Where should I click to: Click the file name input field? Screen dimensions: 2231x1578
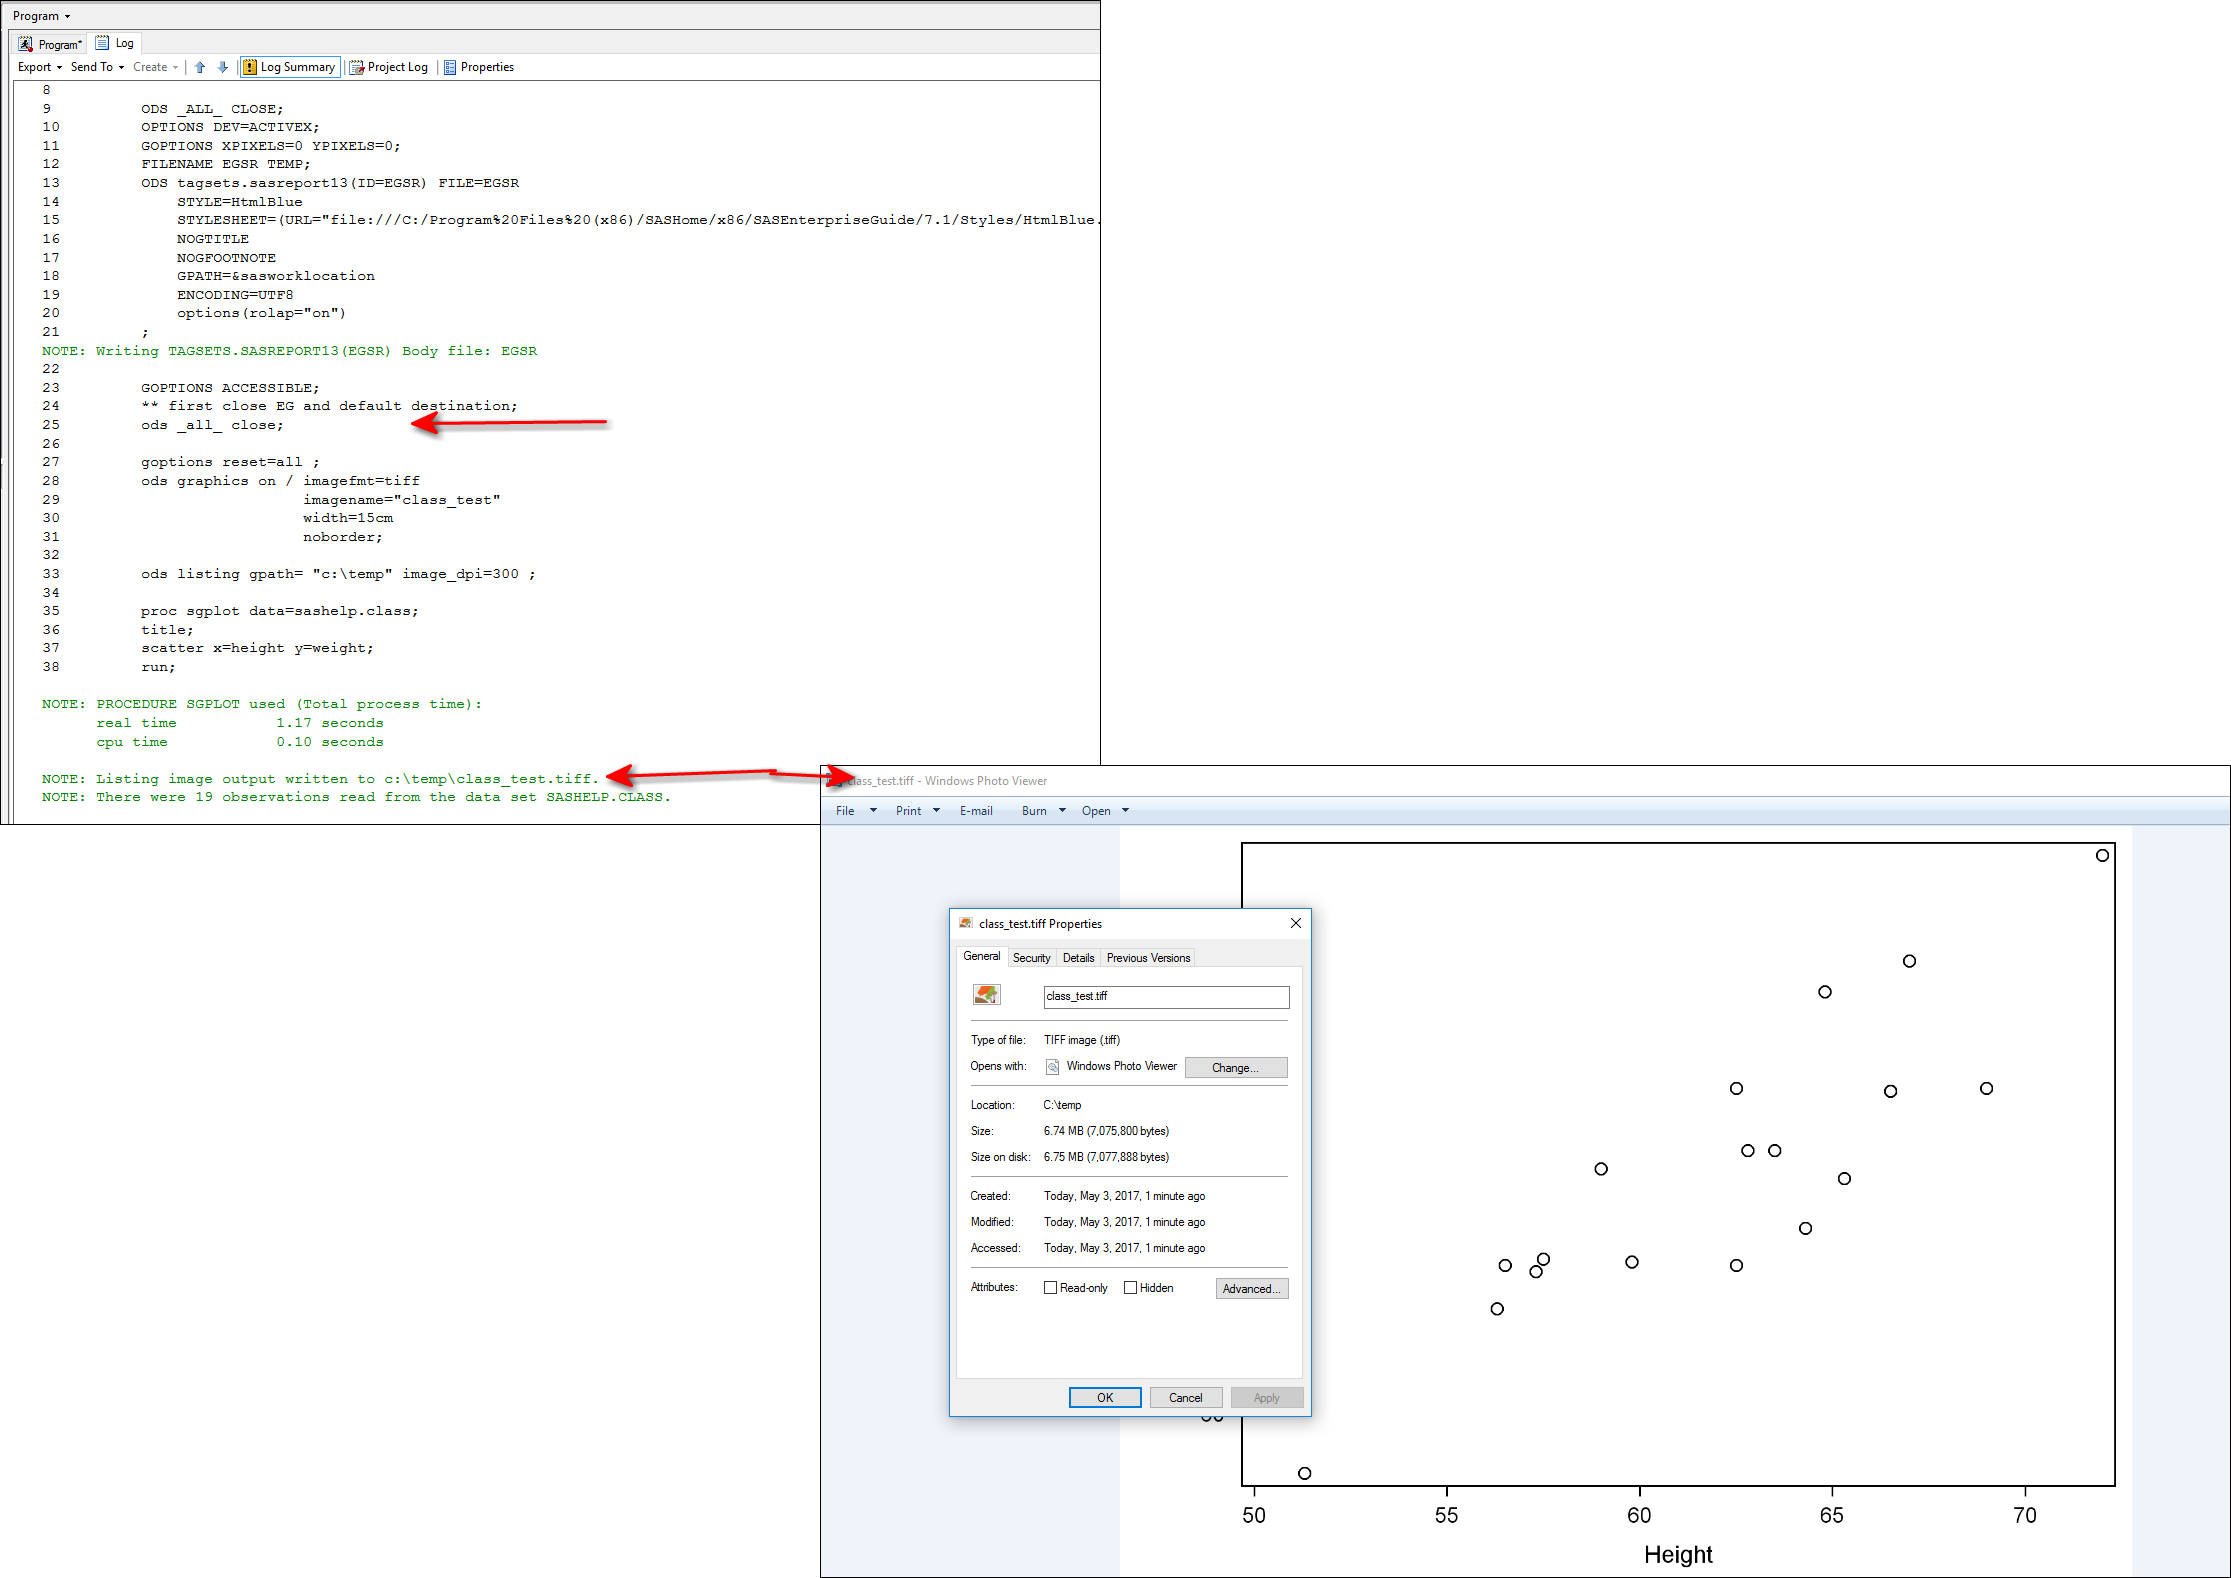point(1165,996)
